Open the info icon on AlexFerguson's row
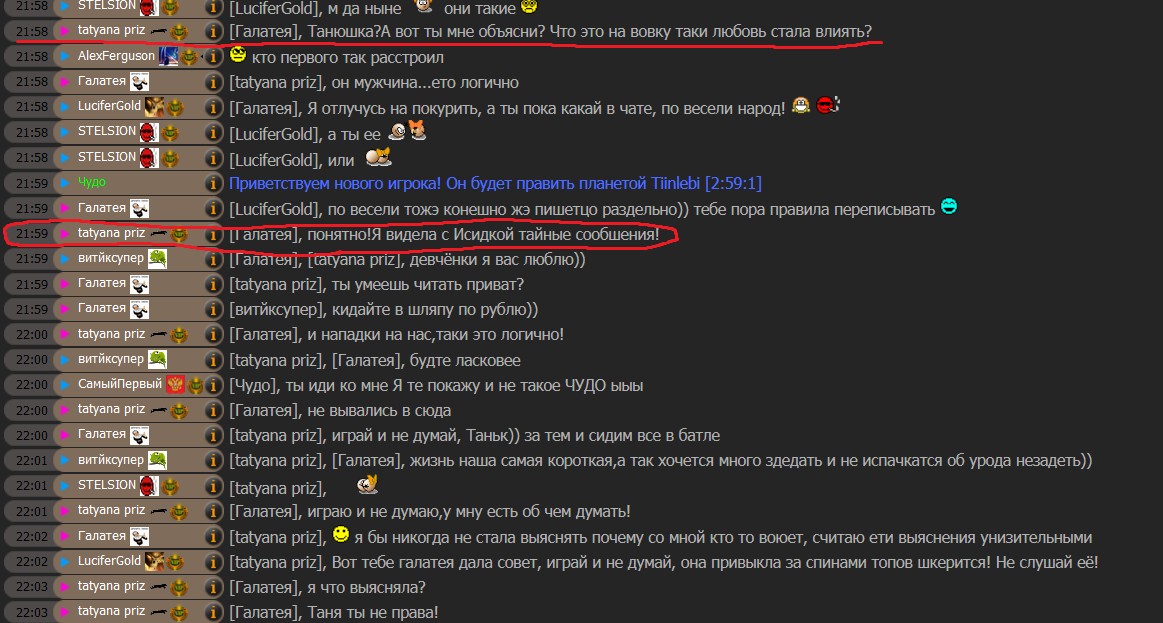Screen dimensions: 1163x623 click(213, 56)
